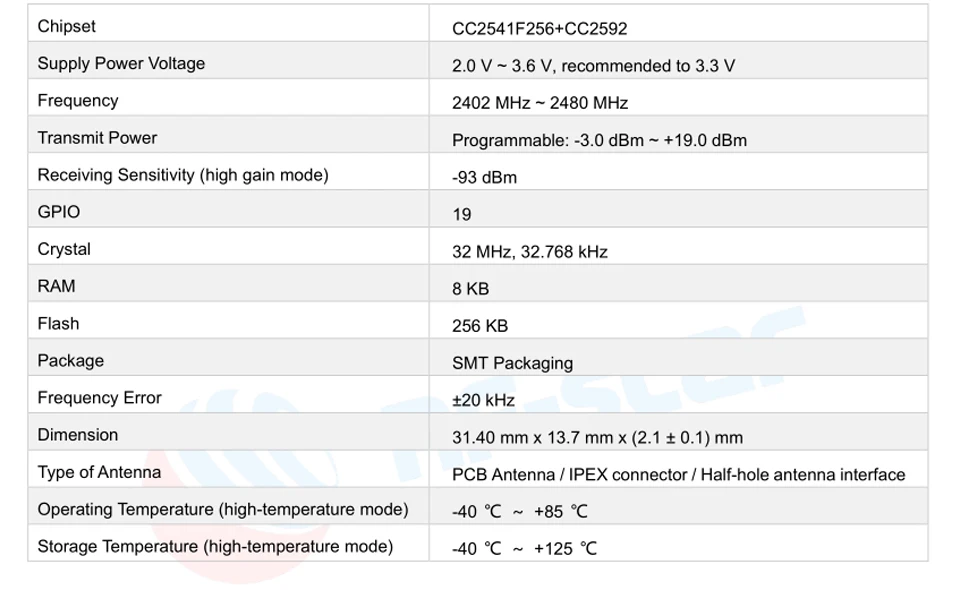Viewport: 960px width, 590px height.
Task: Click the Frequency row label
Action: tap(78, 101)
